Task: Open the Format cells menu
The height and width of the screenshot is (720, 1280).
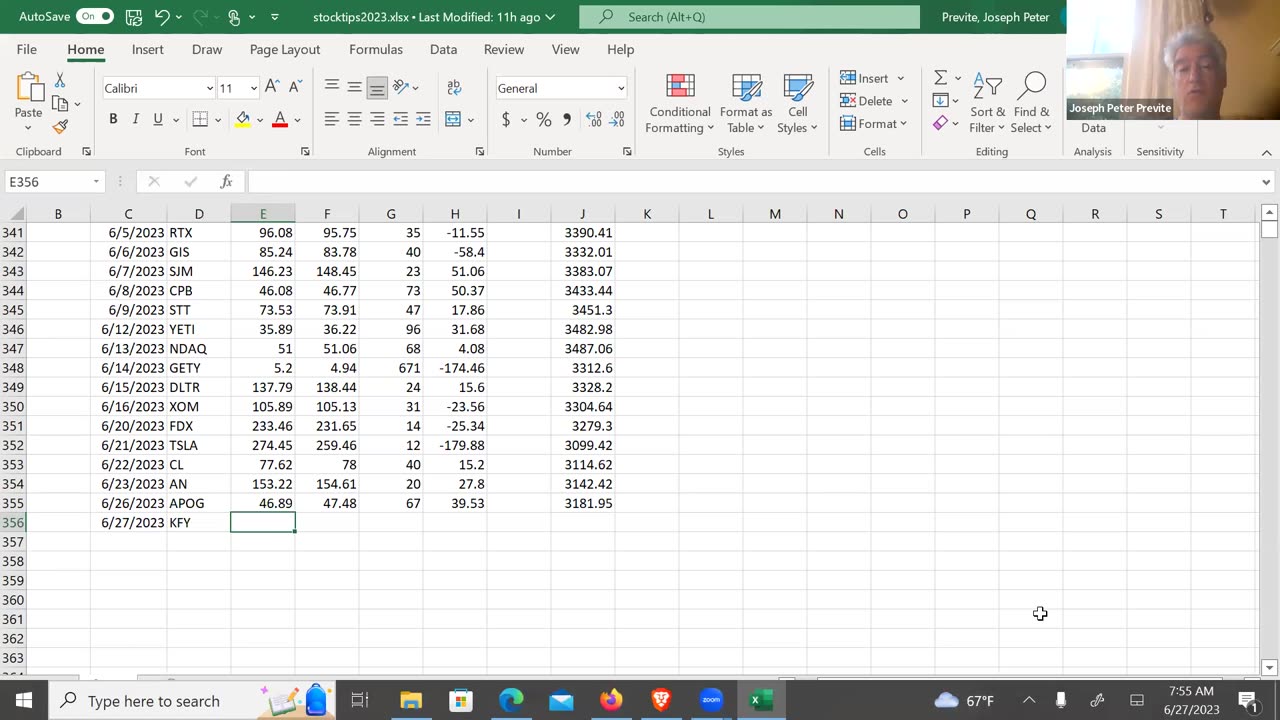Action: point(873,124)
